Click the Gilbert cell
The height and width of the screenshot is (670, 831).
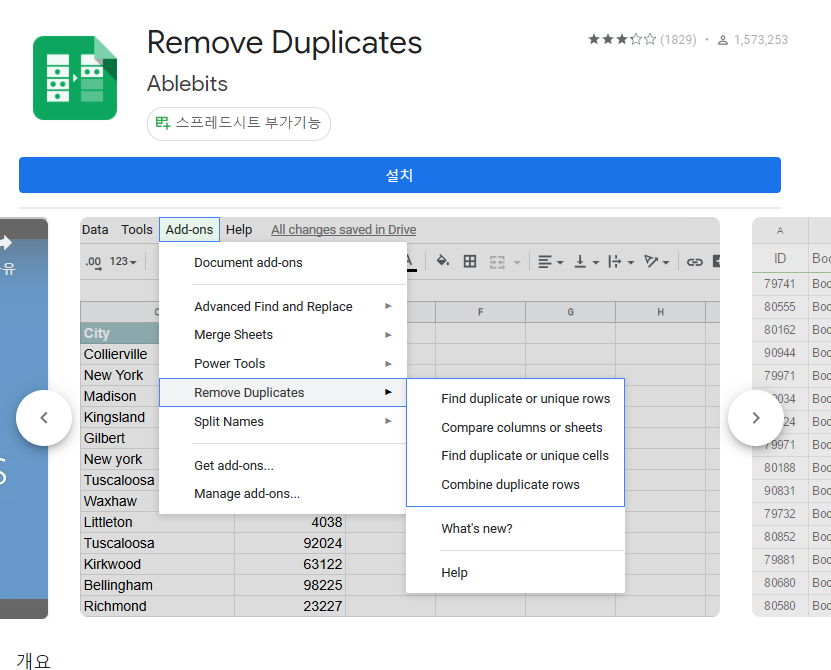tap(120, 438)
